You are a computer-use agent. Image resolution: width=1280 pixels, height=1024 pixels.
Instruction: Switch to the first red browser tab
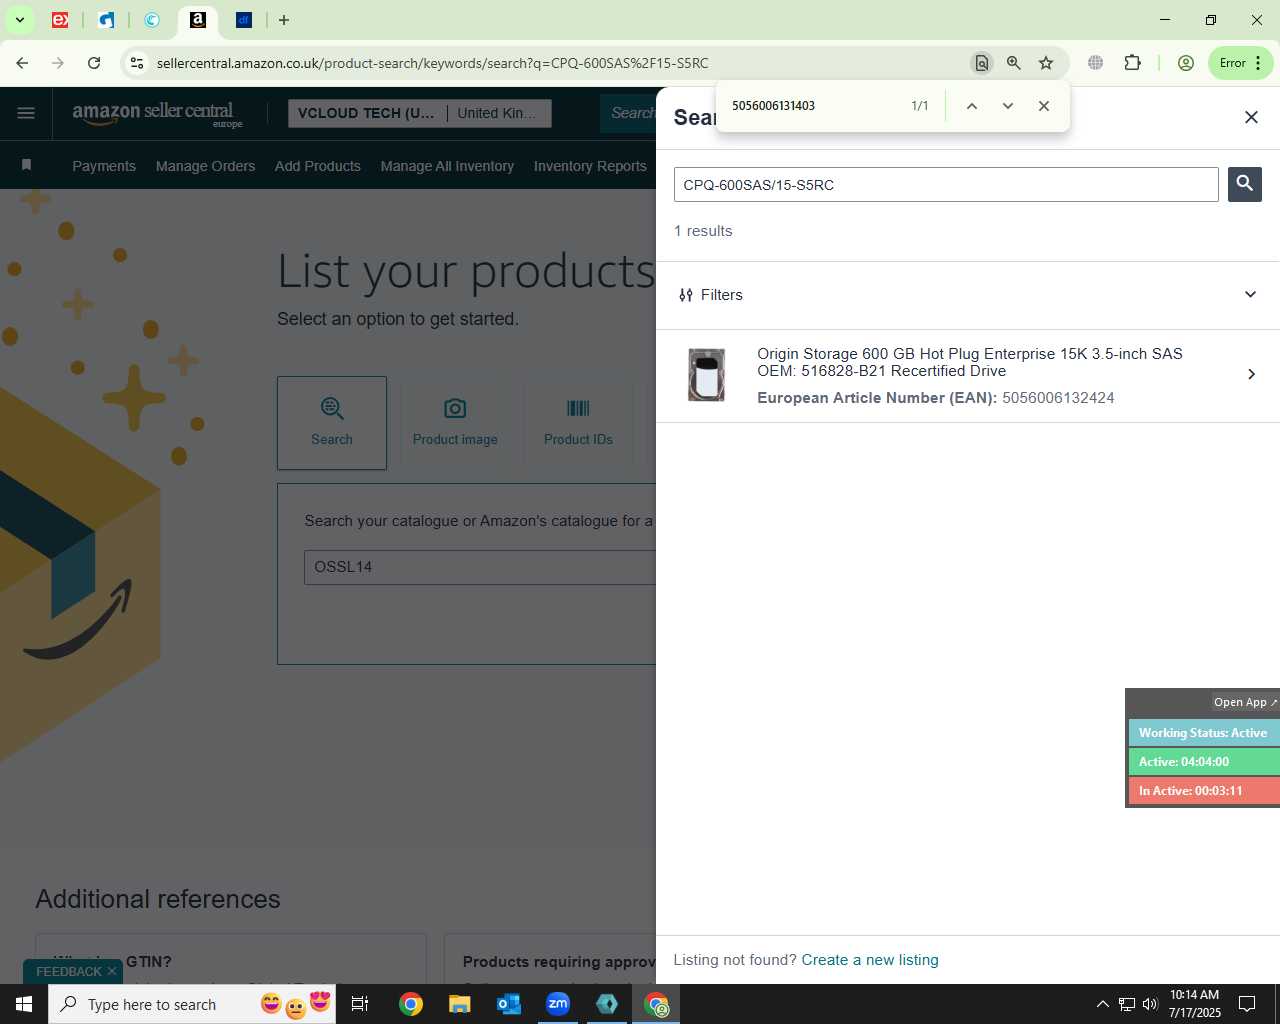(x=60, y=20)
